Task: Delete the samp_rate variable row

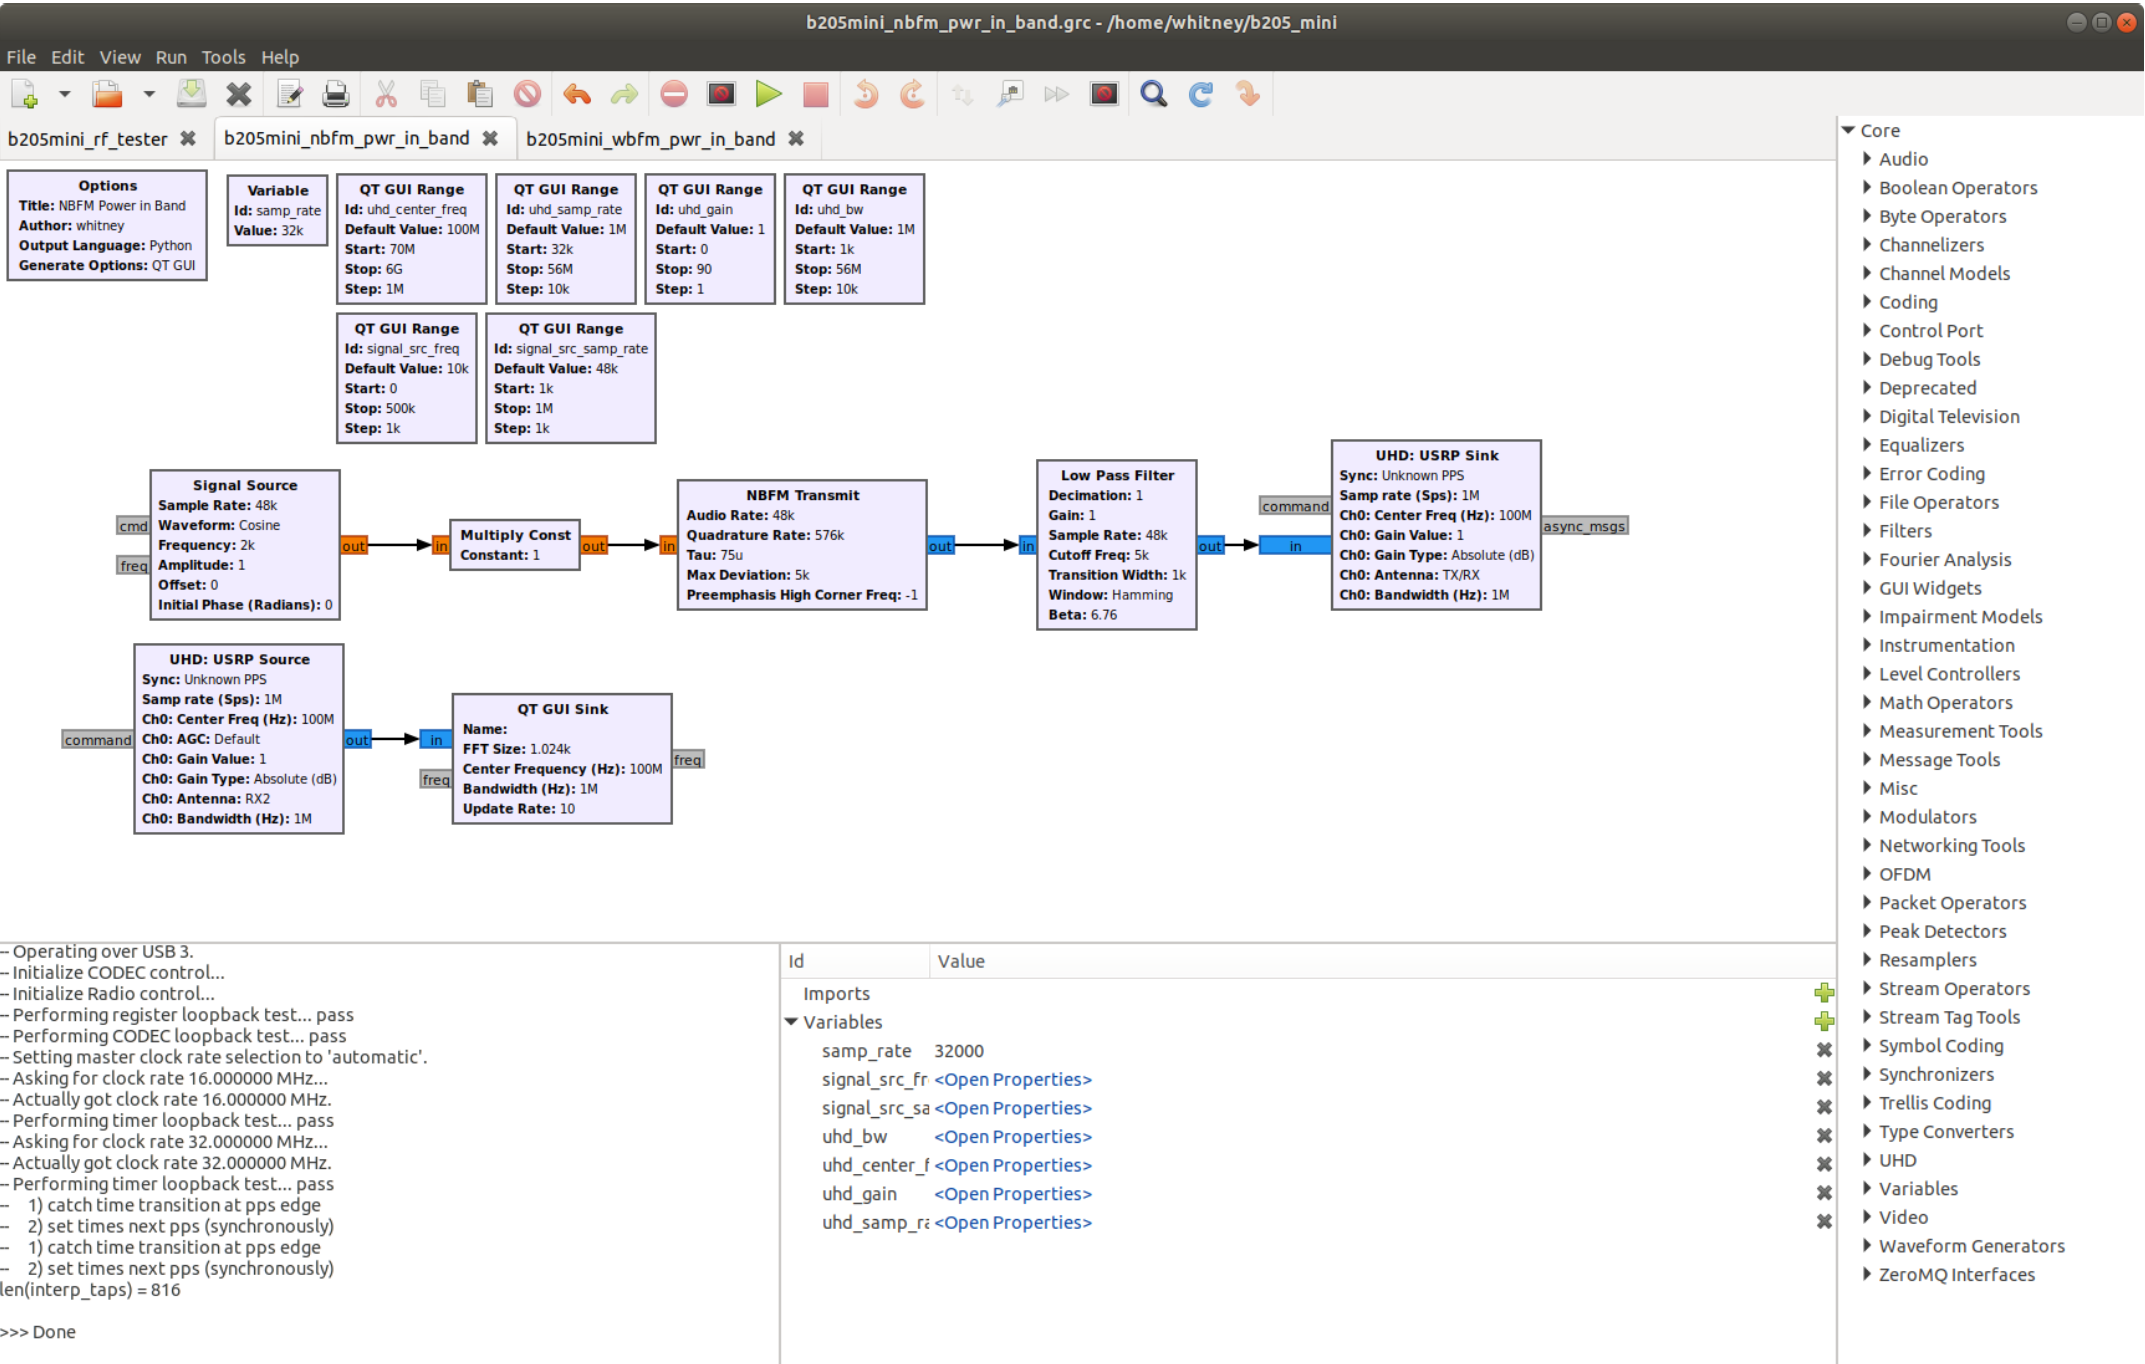Action: 1824,1050
